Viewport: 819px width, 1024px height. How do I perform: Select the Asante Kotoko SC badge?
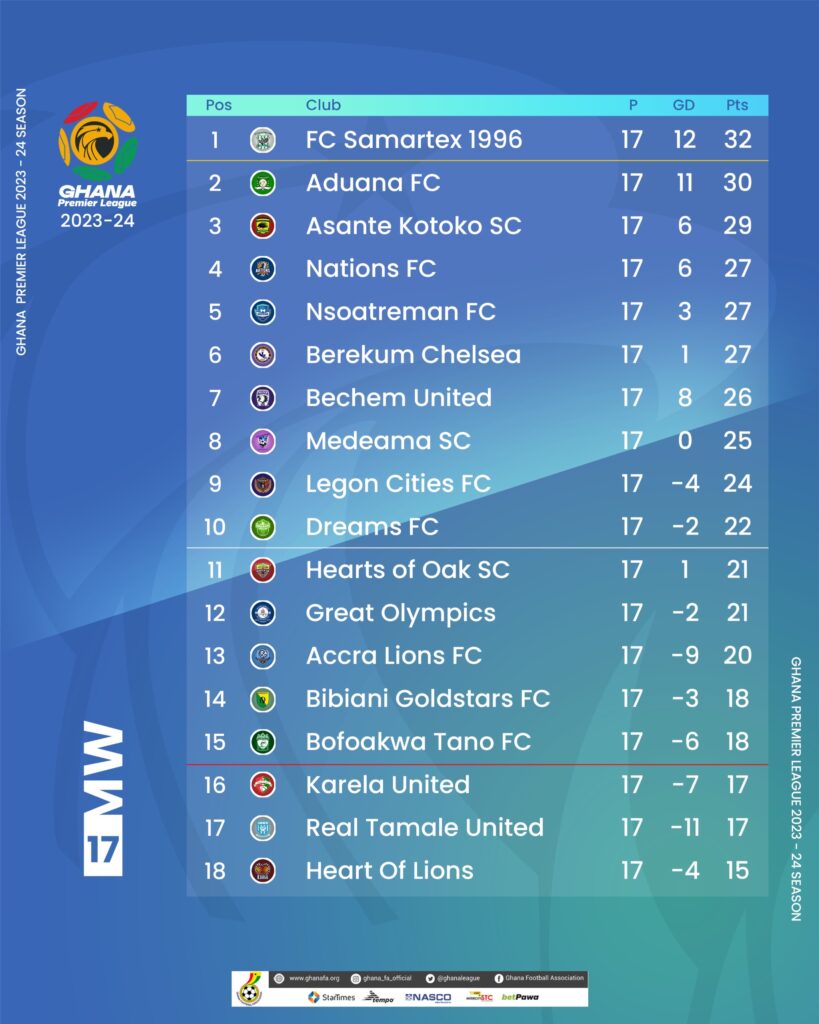tap(263, 226)
